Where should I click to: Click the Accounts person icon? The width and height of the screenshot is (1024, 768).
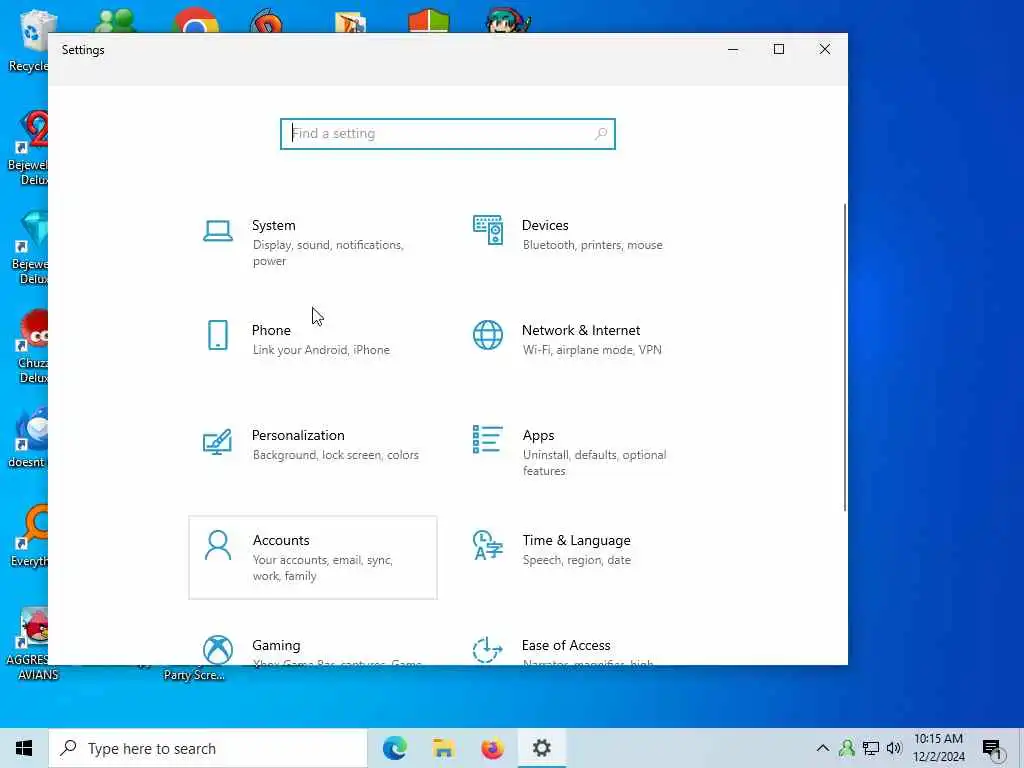tap(217, 545)
